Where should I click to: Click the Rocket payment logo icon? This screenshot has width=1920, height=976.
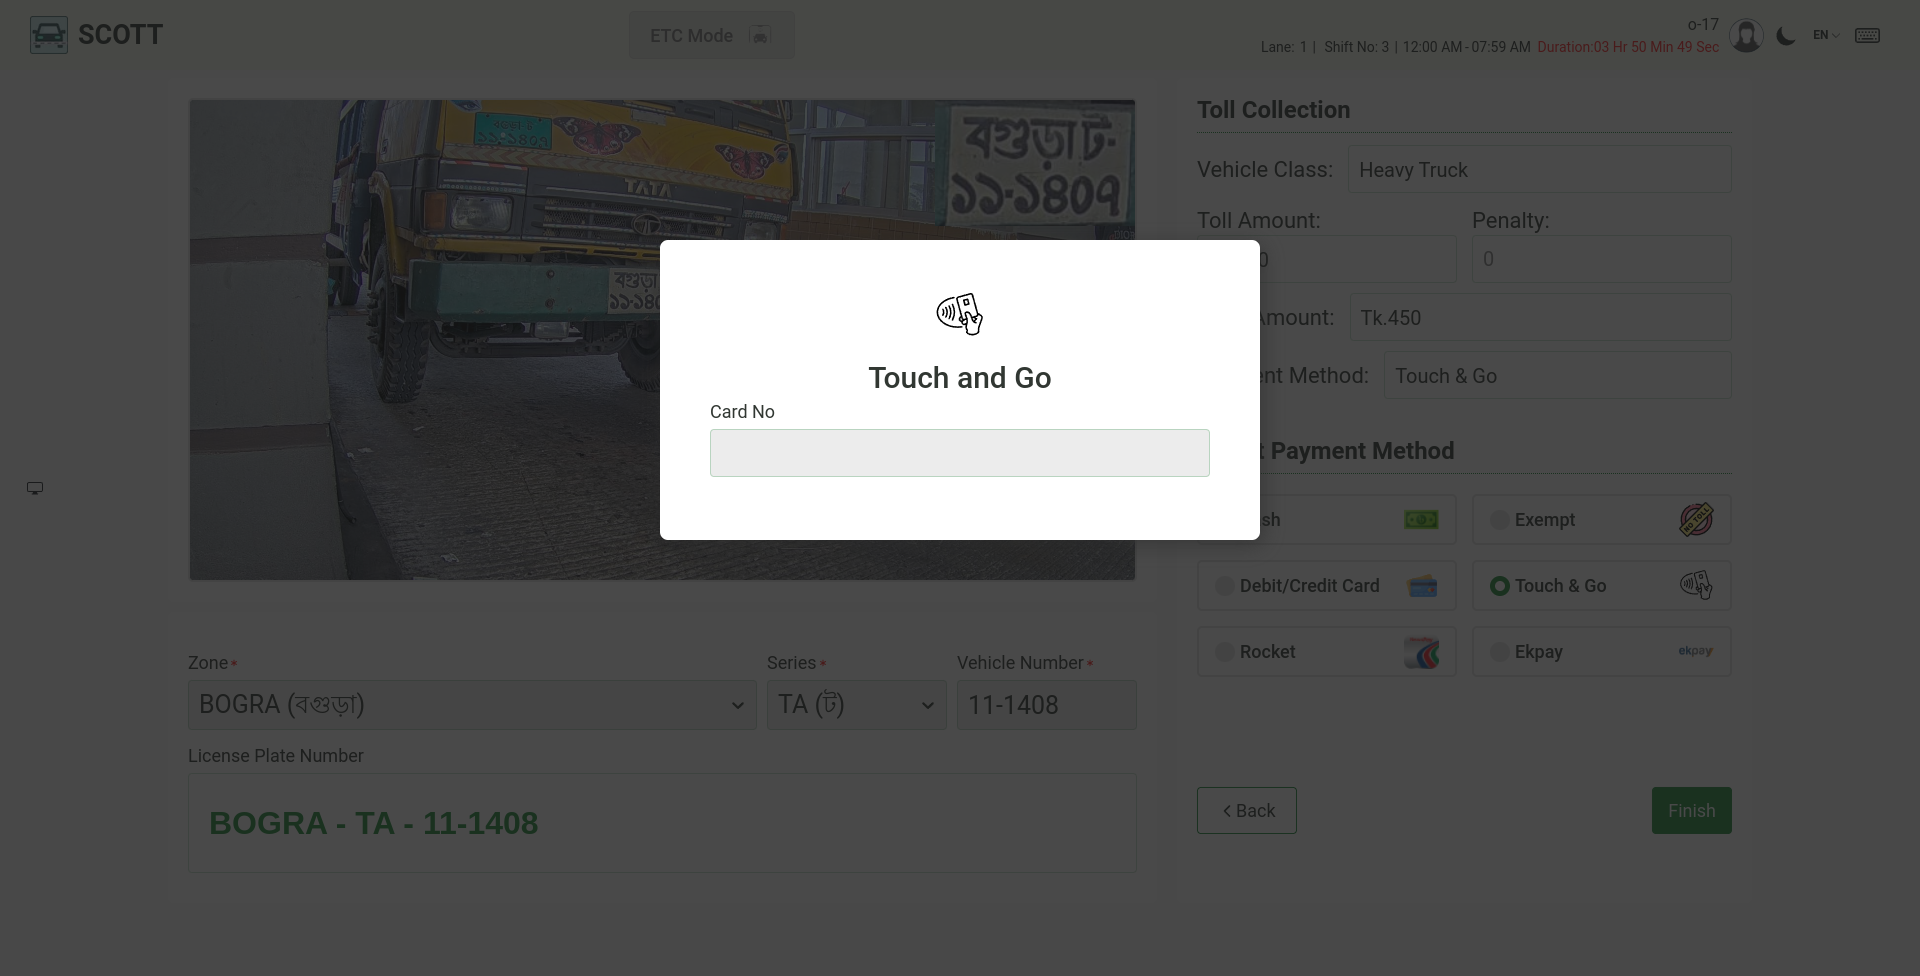(x=1421, y=652)
